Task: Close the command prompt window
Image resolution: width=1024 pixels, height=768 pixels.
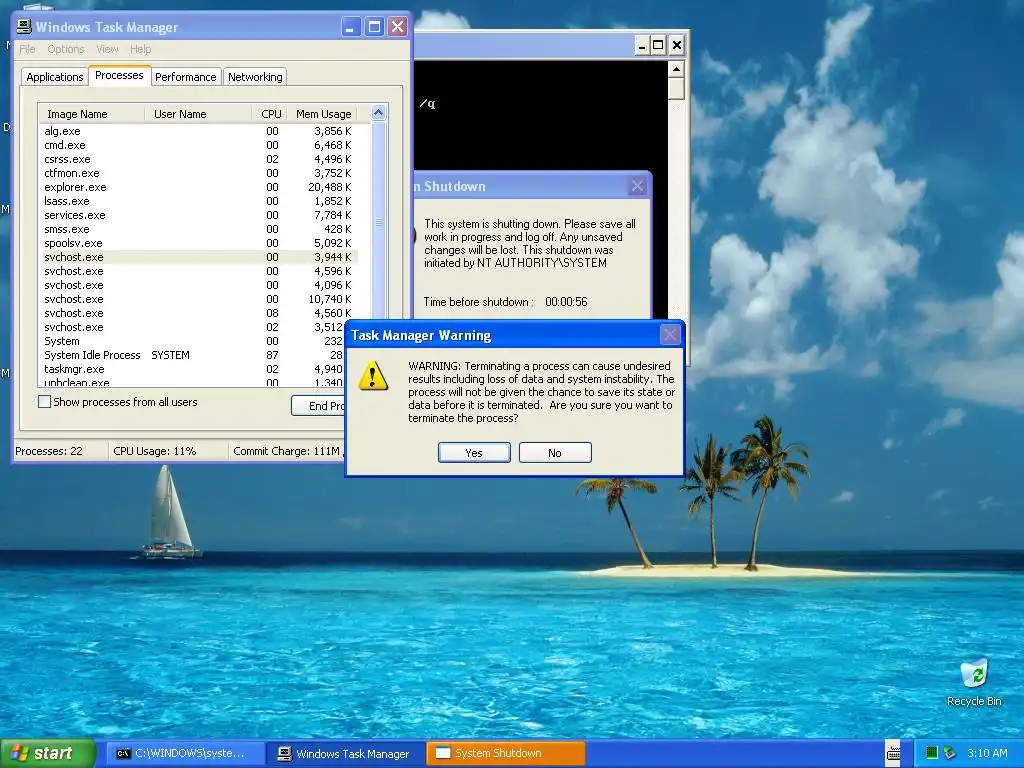Action: 677,45
